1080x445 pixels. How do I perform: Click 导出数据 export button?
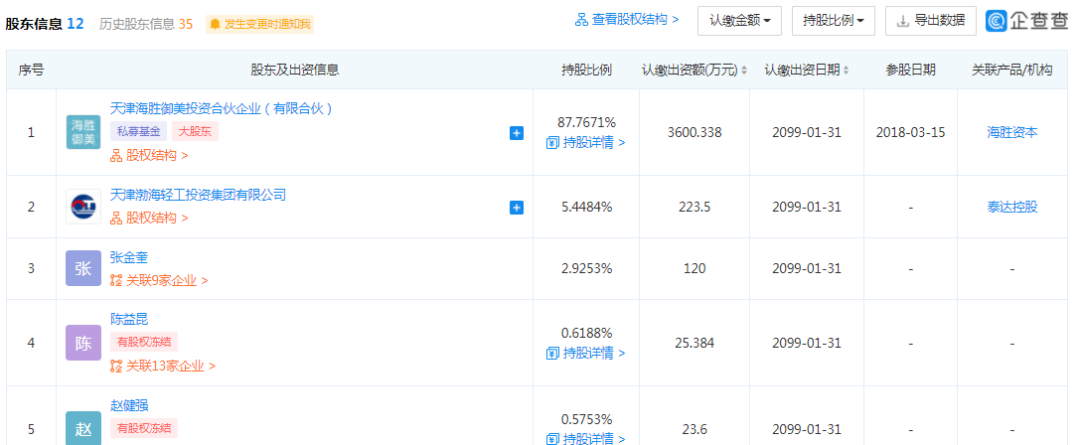pos(930,20)
